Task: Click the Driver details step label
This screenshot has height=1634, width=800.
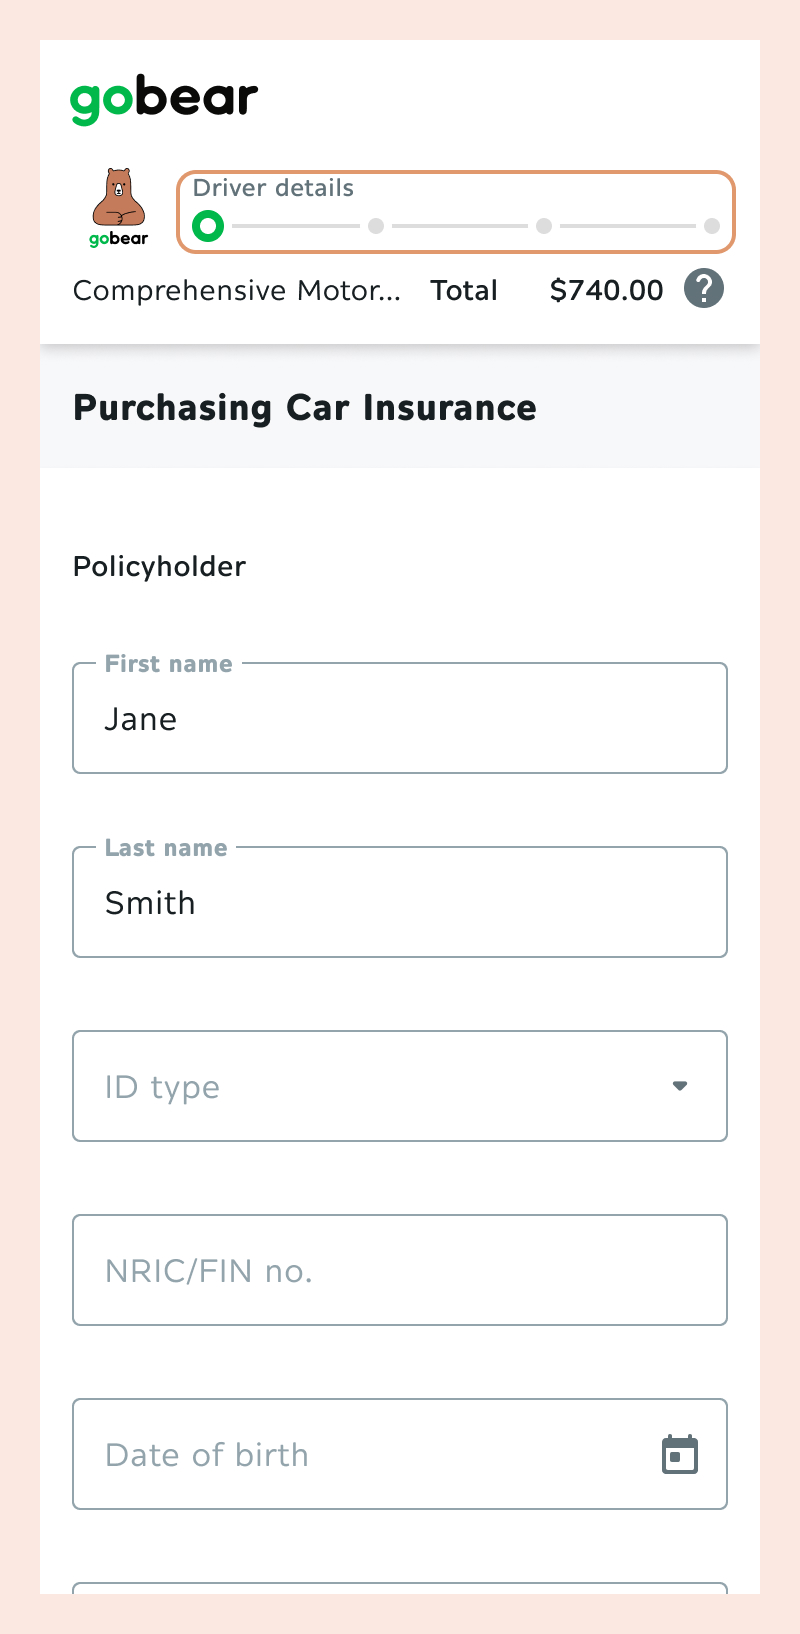Action: coord(273,188)
